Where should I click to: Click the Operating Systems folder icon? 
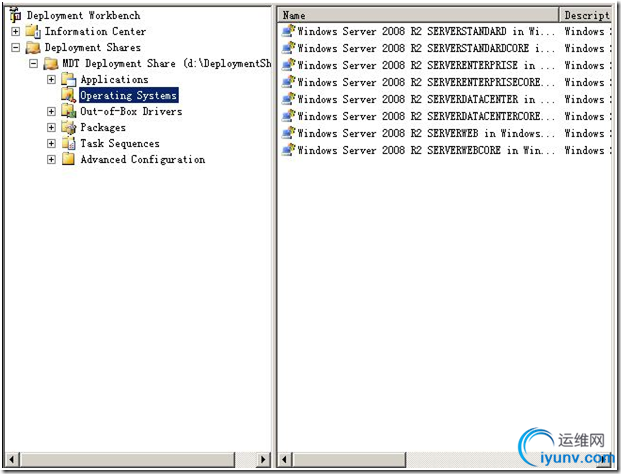[x=69, y=95]
